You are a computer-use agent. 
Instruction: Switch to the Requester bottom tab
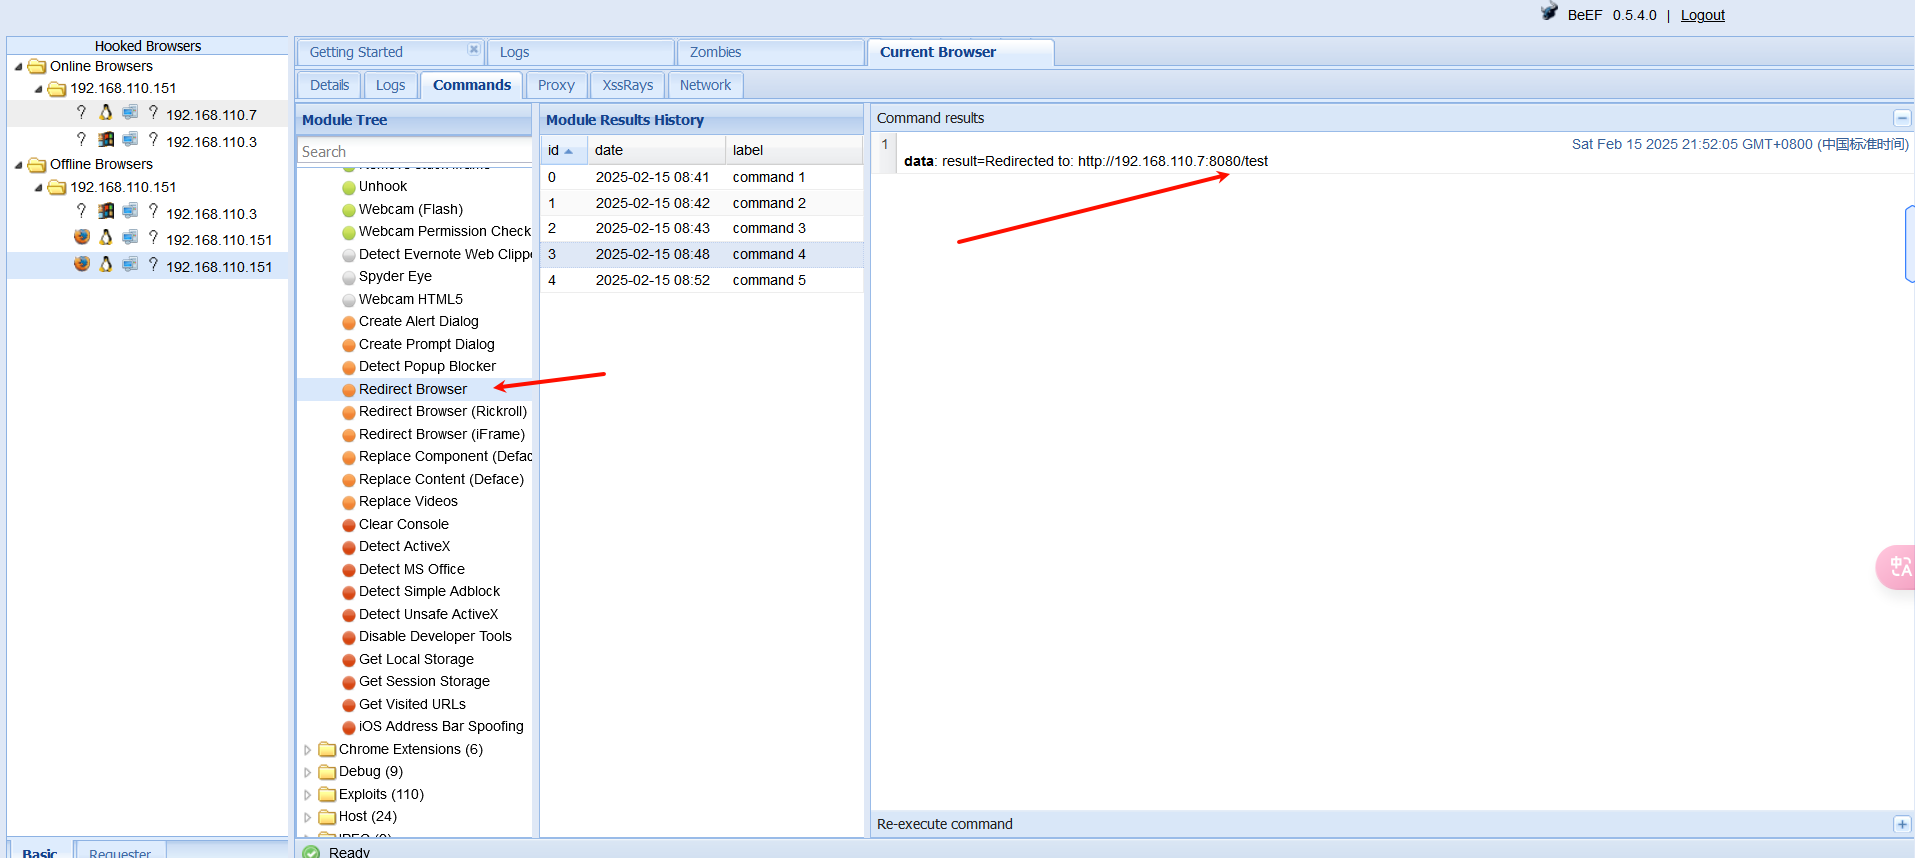click(x=120, y=851)
